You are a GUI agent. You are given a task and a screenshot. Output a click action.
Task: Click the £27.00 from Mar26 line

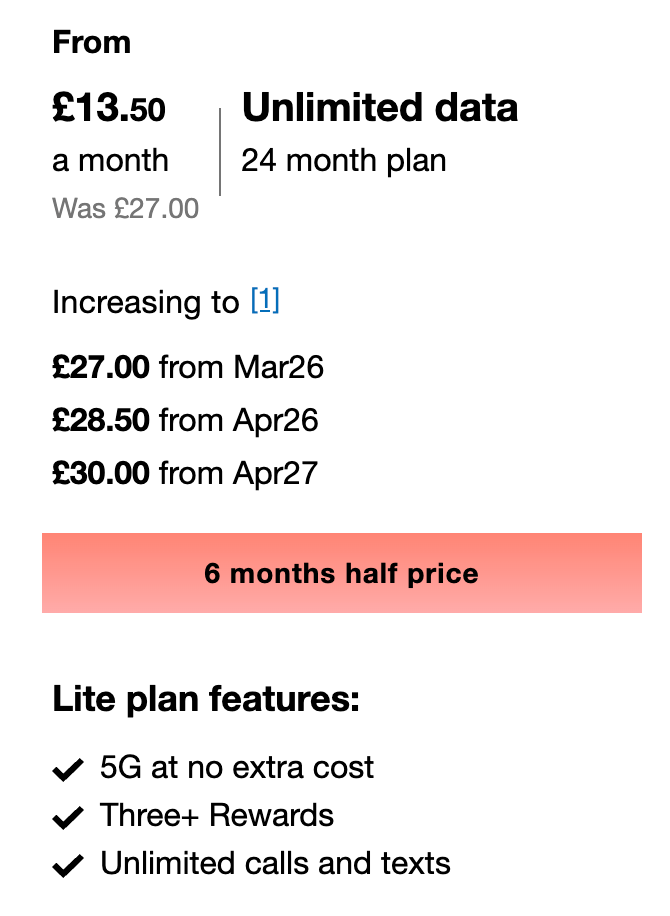[x=188, y=367]
